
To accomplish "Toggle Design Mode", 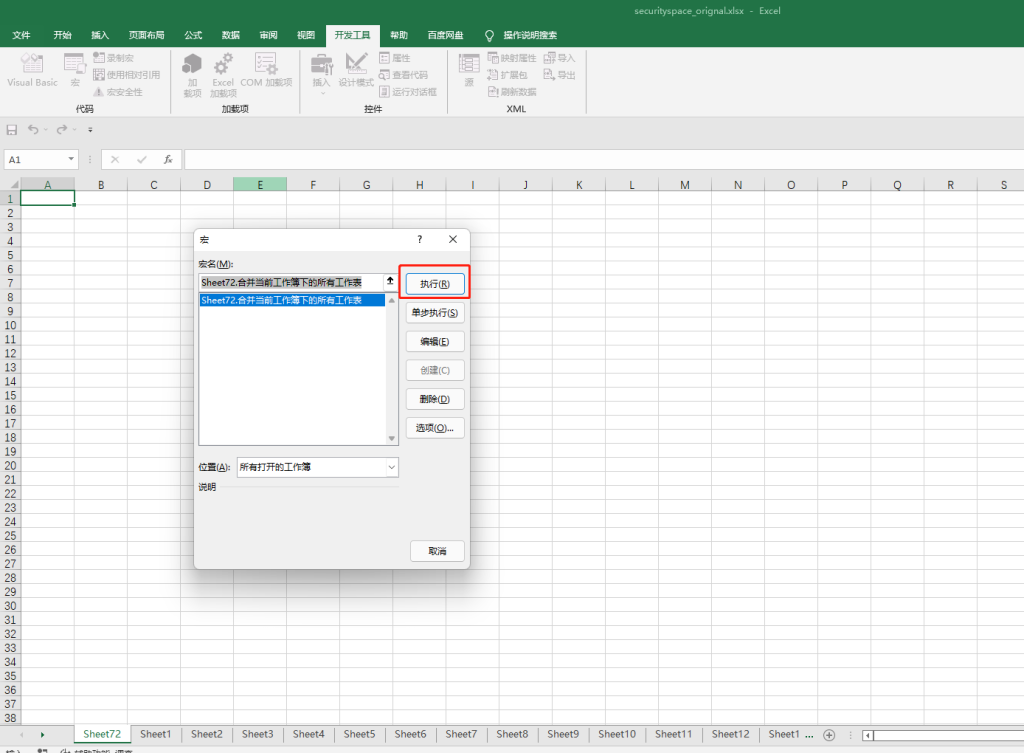I will click(356, 70).
